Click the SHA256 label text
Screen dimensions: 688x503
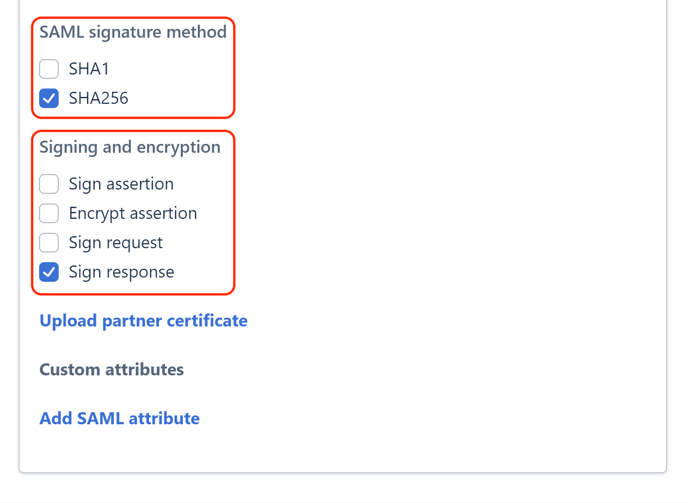(98, 98)
